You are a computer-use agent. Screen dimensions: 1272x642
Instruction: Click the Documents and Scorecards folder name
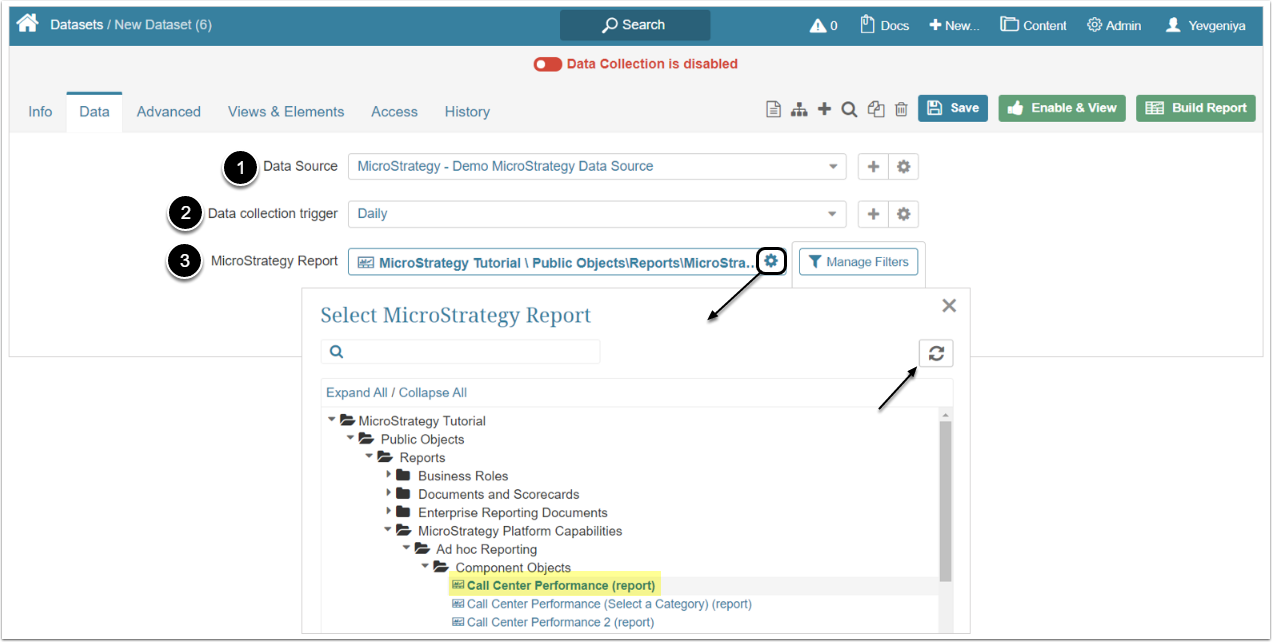click(498, 494)
